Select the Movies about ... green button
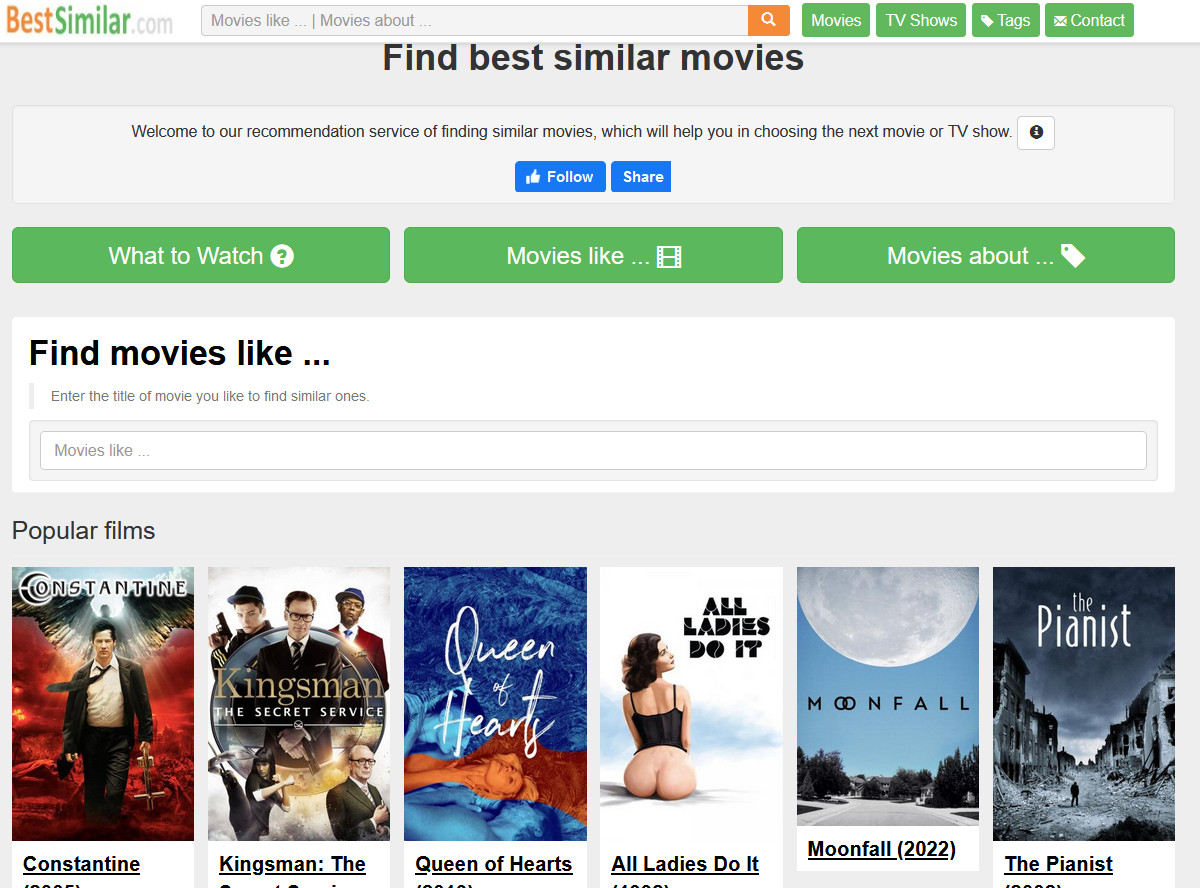This screenshot has width=1200, height=888. point(986,255)
